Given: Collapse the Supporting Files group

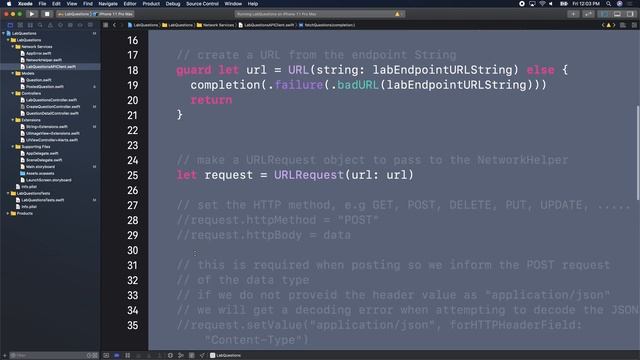Looking at the screenshot, I should click(13, 147).
